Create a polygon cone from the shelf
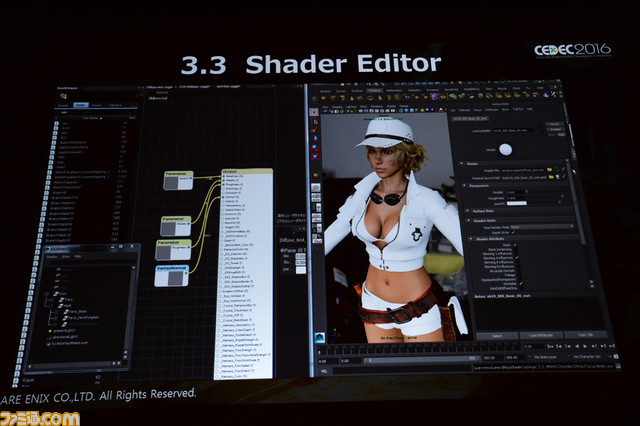Screen dimensions: 640x426 (x=351, y=98)
